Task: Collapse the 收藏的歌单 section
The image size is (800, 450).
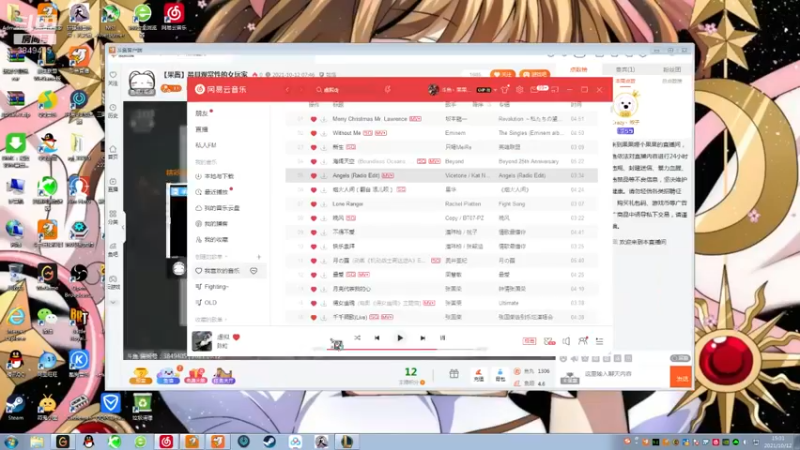Action: (x=211, y=320)
